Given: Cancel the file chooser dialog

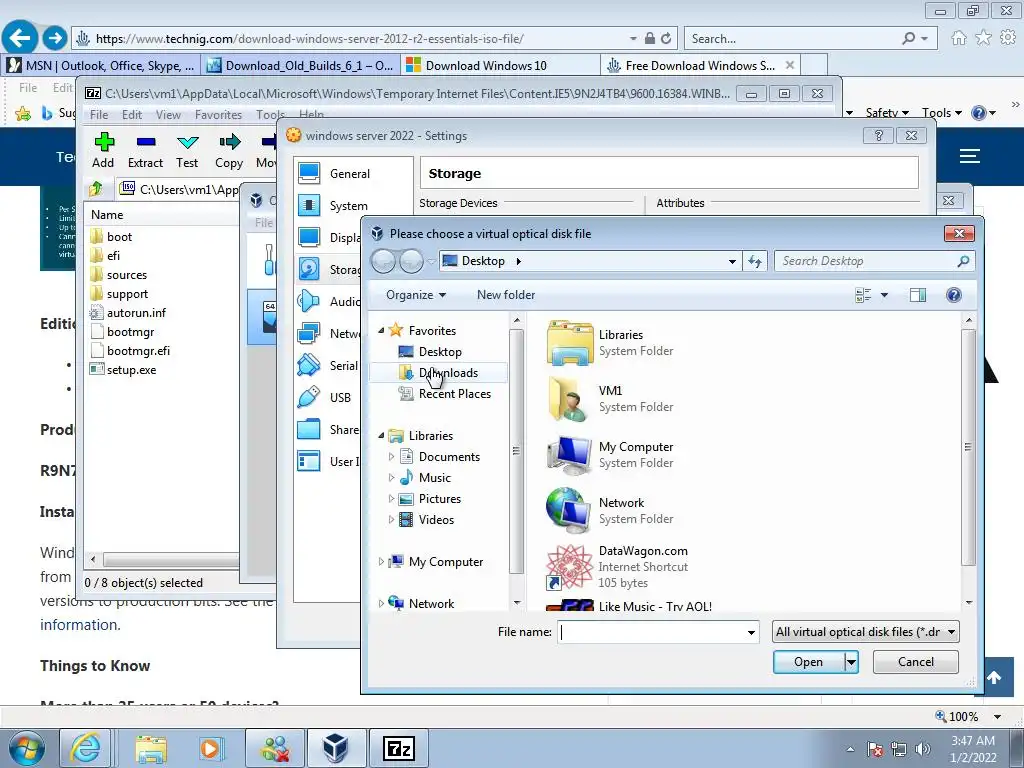Looking at the screenshot, I should [916, 662].
